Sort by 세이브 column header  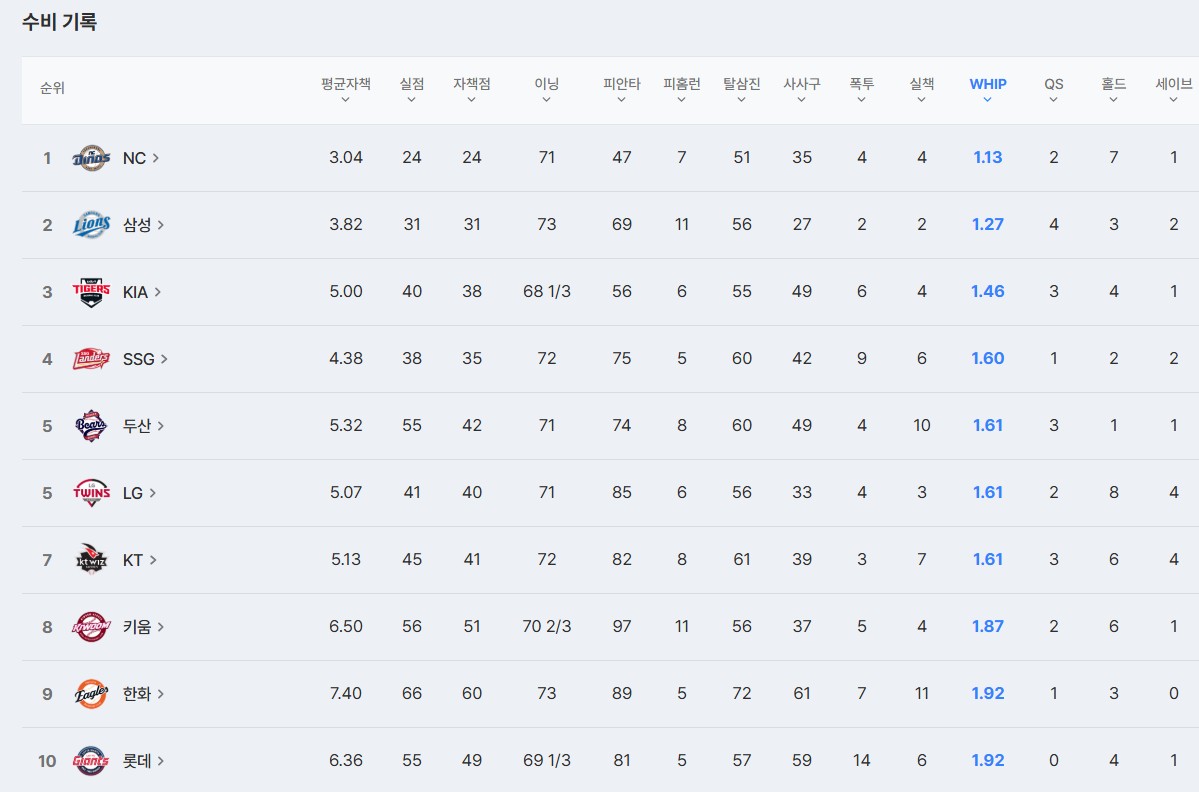1173,89
